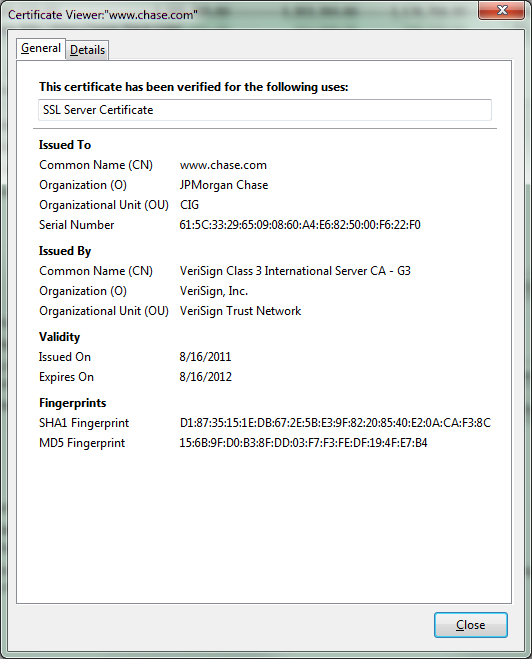Click the VeriSign, Inc. organization value

(213, 291)
